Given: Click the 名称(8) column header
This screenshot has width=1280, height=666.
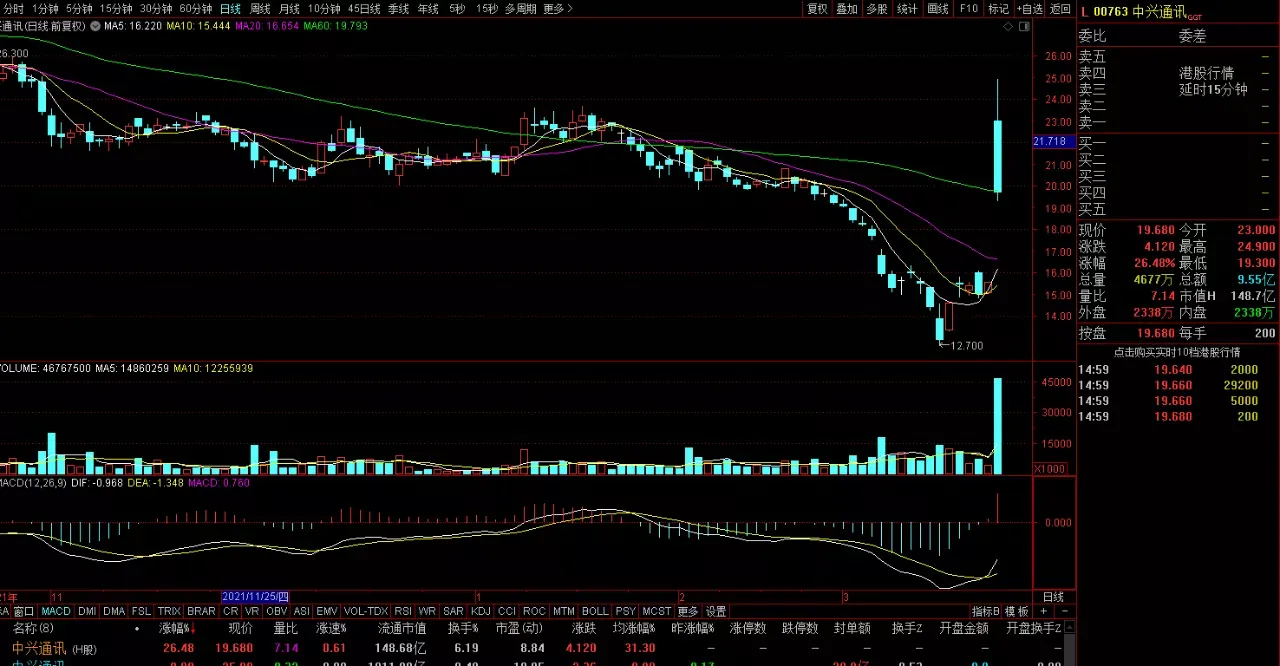Looking at the screenshot, I should (x=33, y=628).
